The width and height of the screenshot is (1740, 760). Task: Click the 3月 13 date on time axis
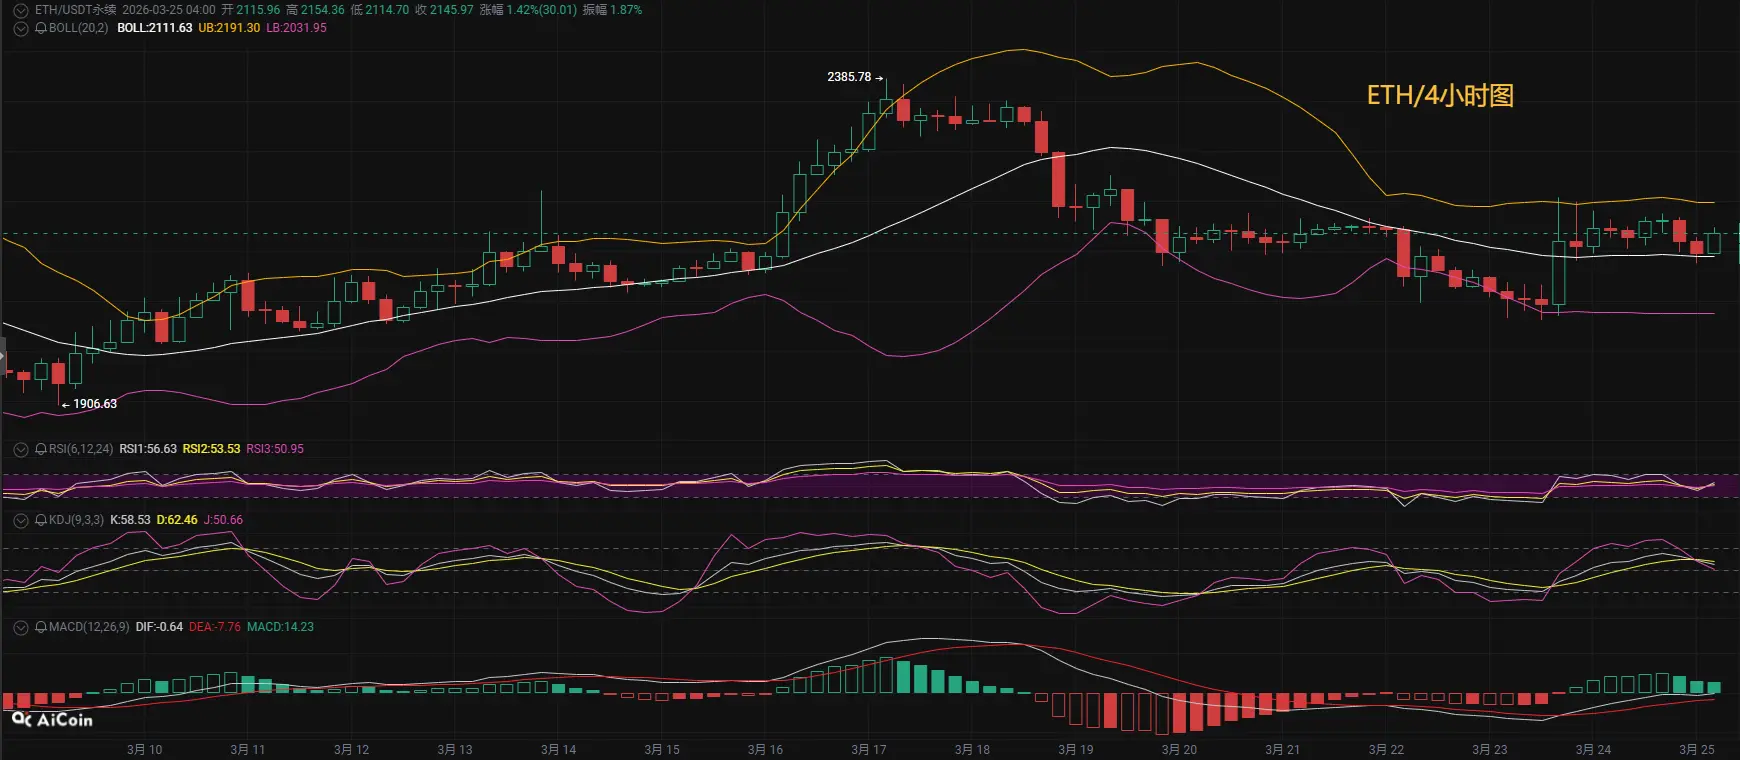click(455, 750)
